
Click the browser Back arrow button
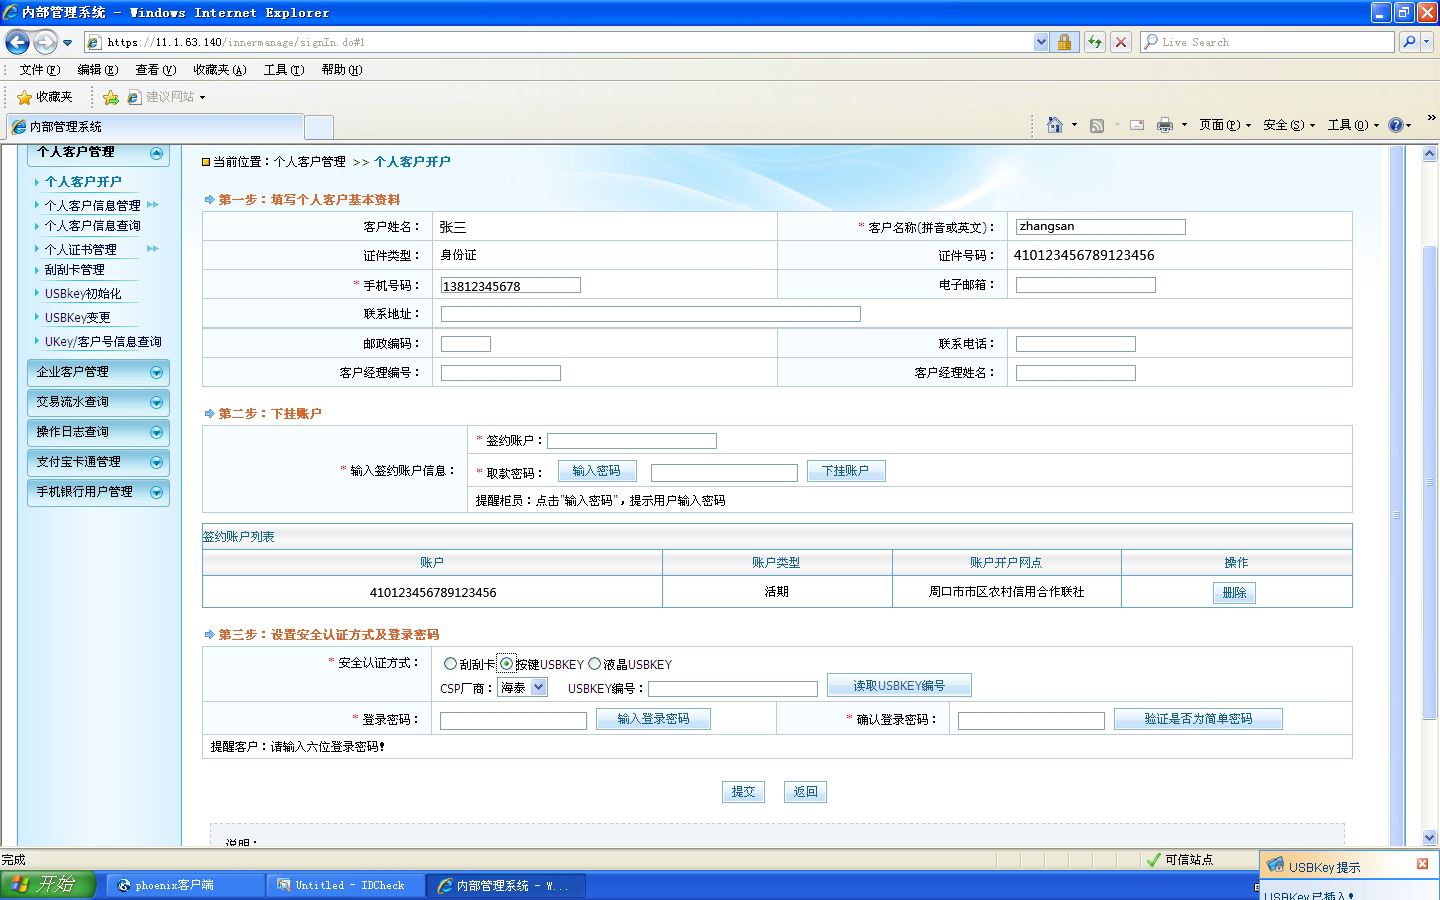tap(17, 42)
